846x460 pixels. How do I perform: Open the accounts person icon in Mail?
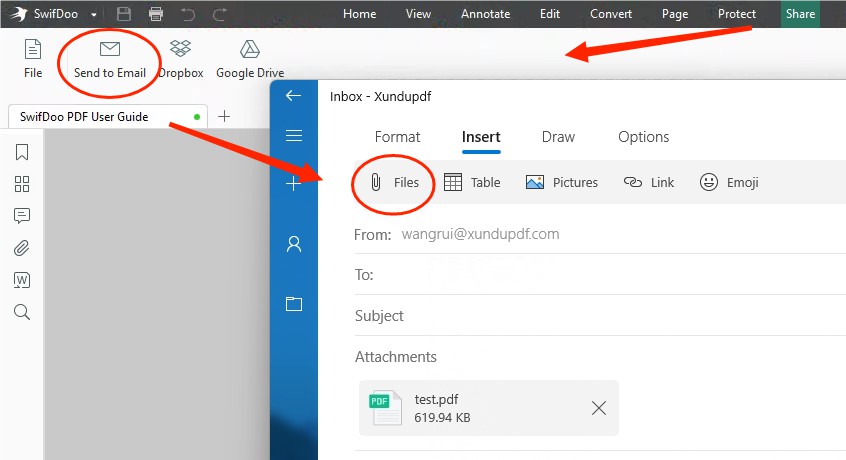[294, 244]
